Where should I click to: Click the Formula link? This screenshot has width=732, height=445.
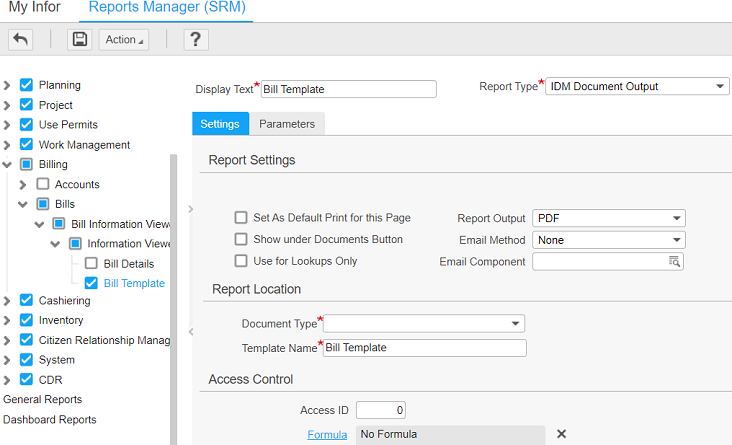coord(327,434)
